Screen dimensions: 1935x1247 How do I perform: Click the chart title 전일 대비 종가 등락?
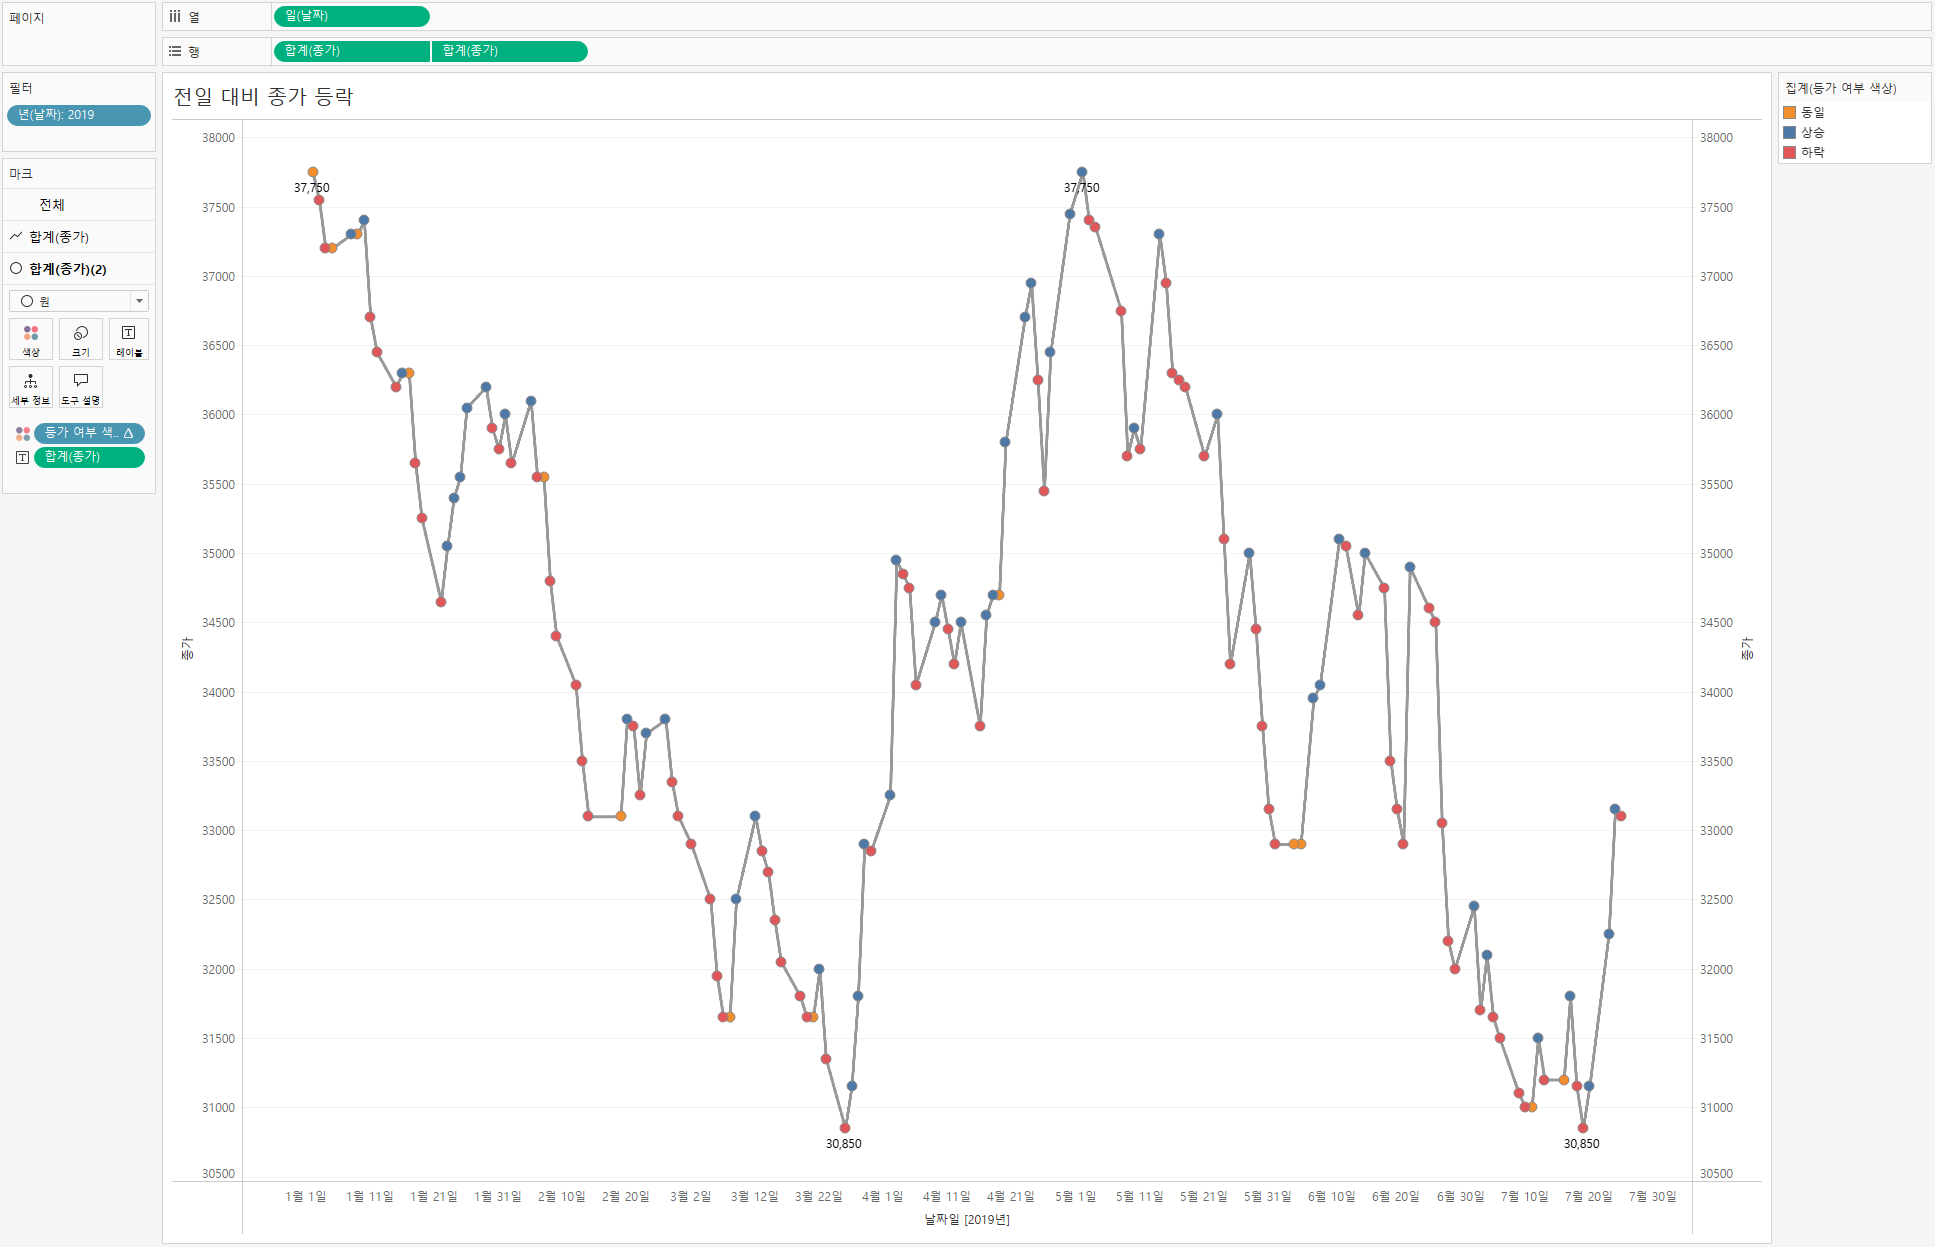(x=264, y=97)
